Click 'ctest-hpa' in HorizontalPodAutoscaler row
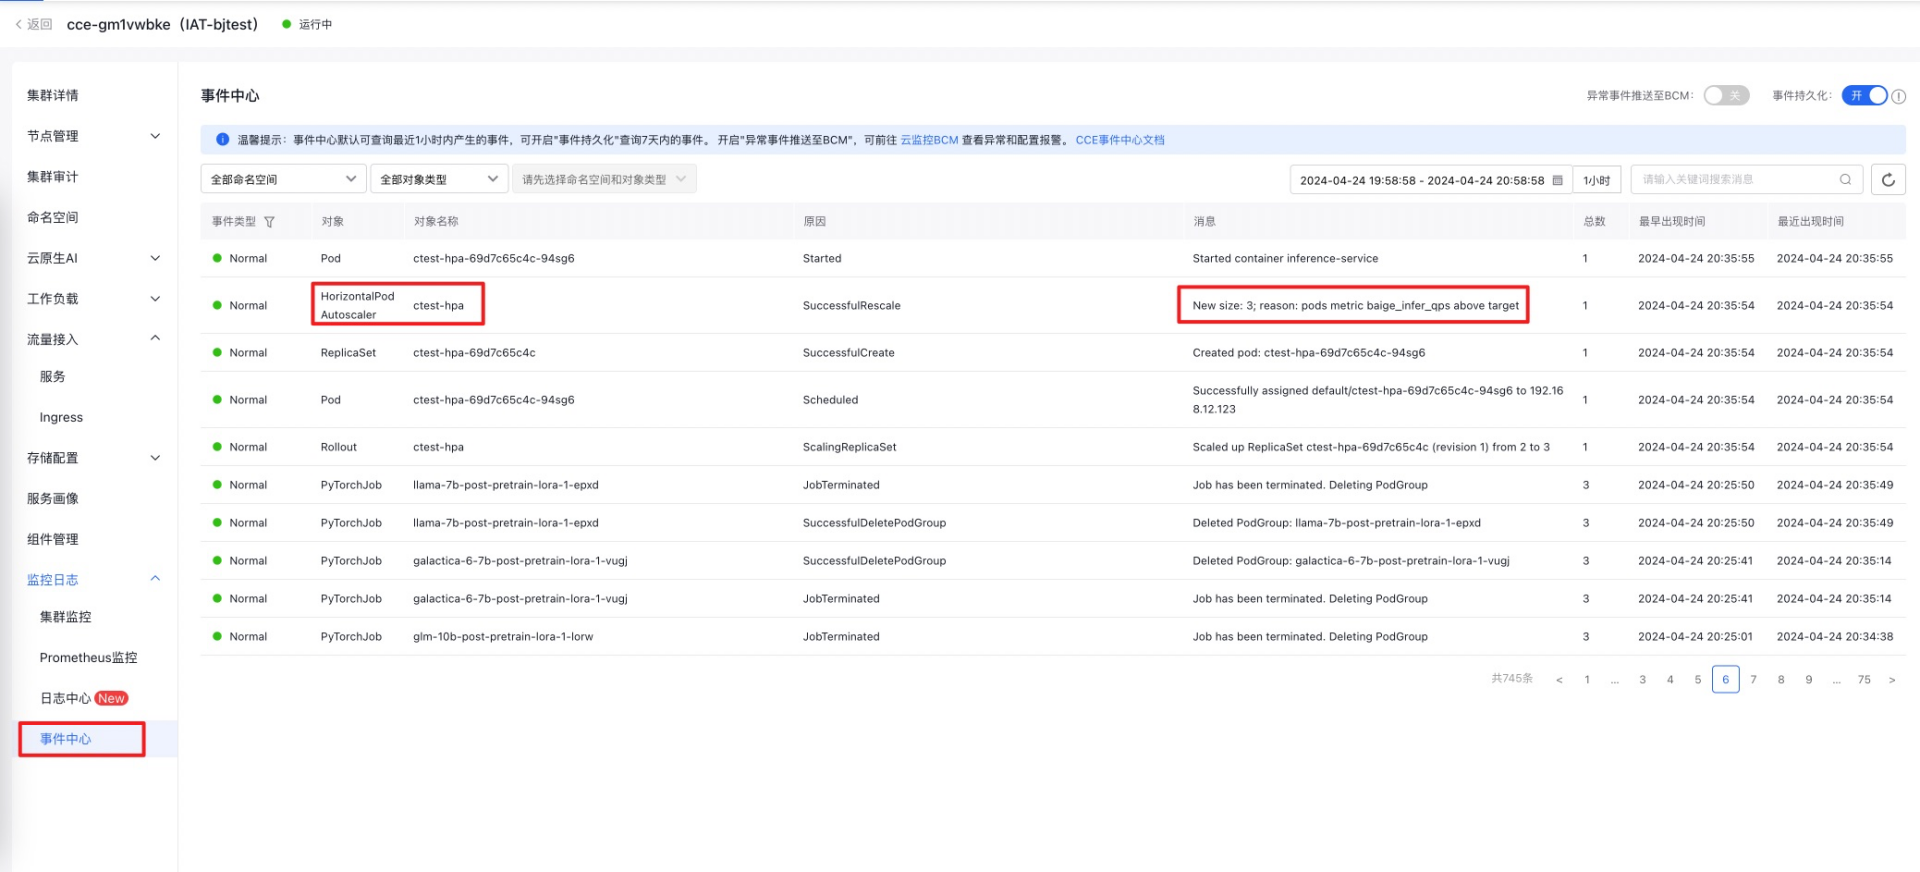Image resolution: width=1920 pixels, height=872 pixels. (438, 306)
